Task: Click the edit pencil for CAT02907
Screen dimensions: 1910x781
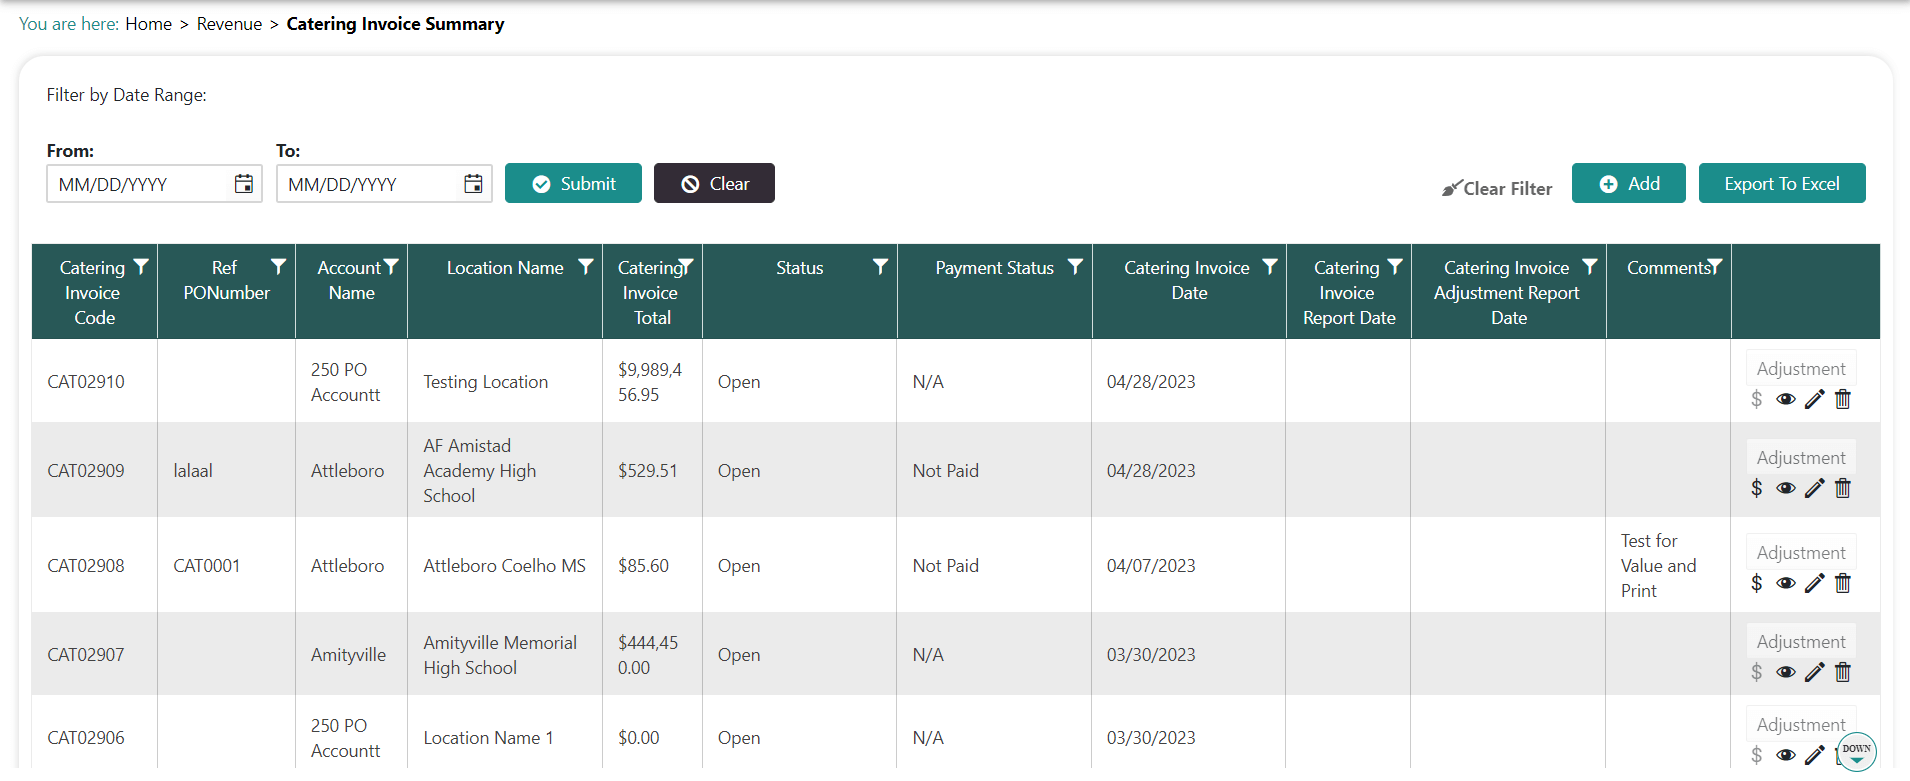Action: pyautogui.click(x=1814, y=672)
